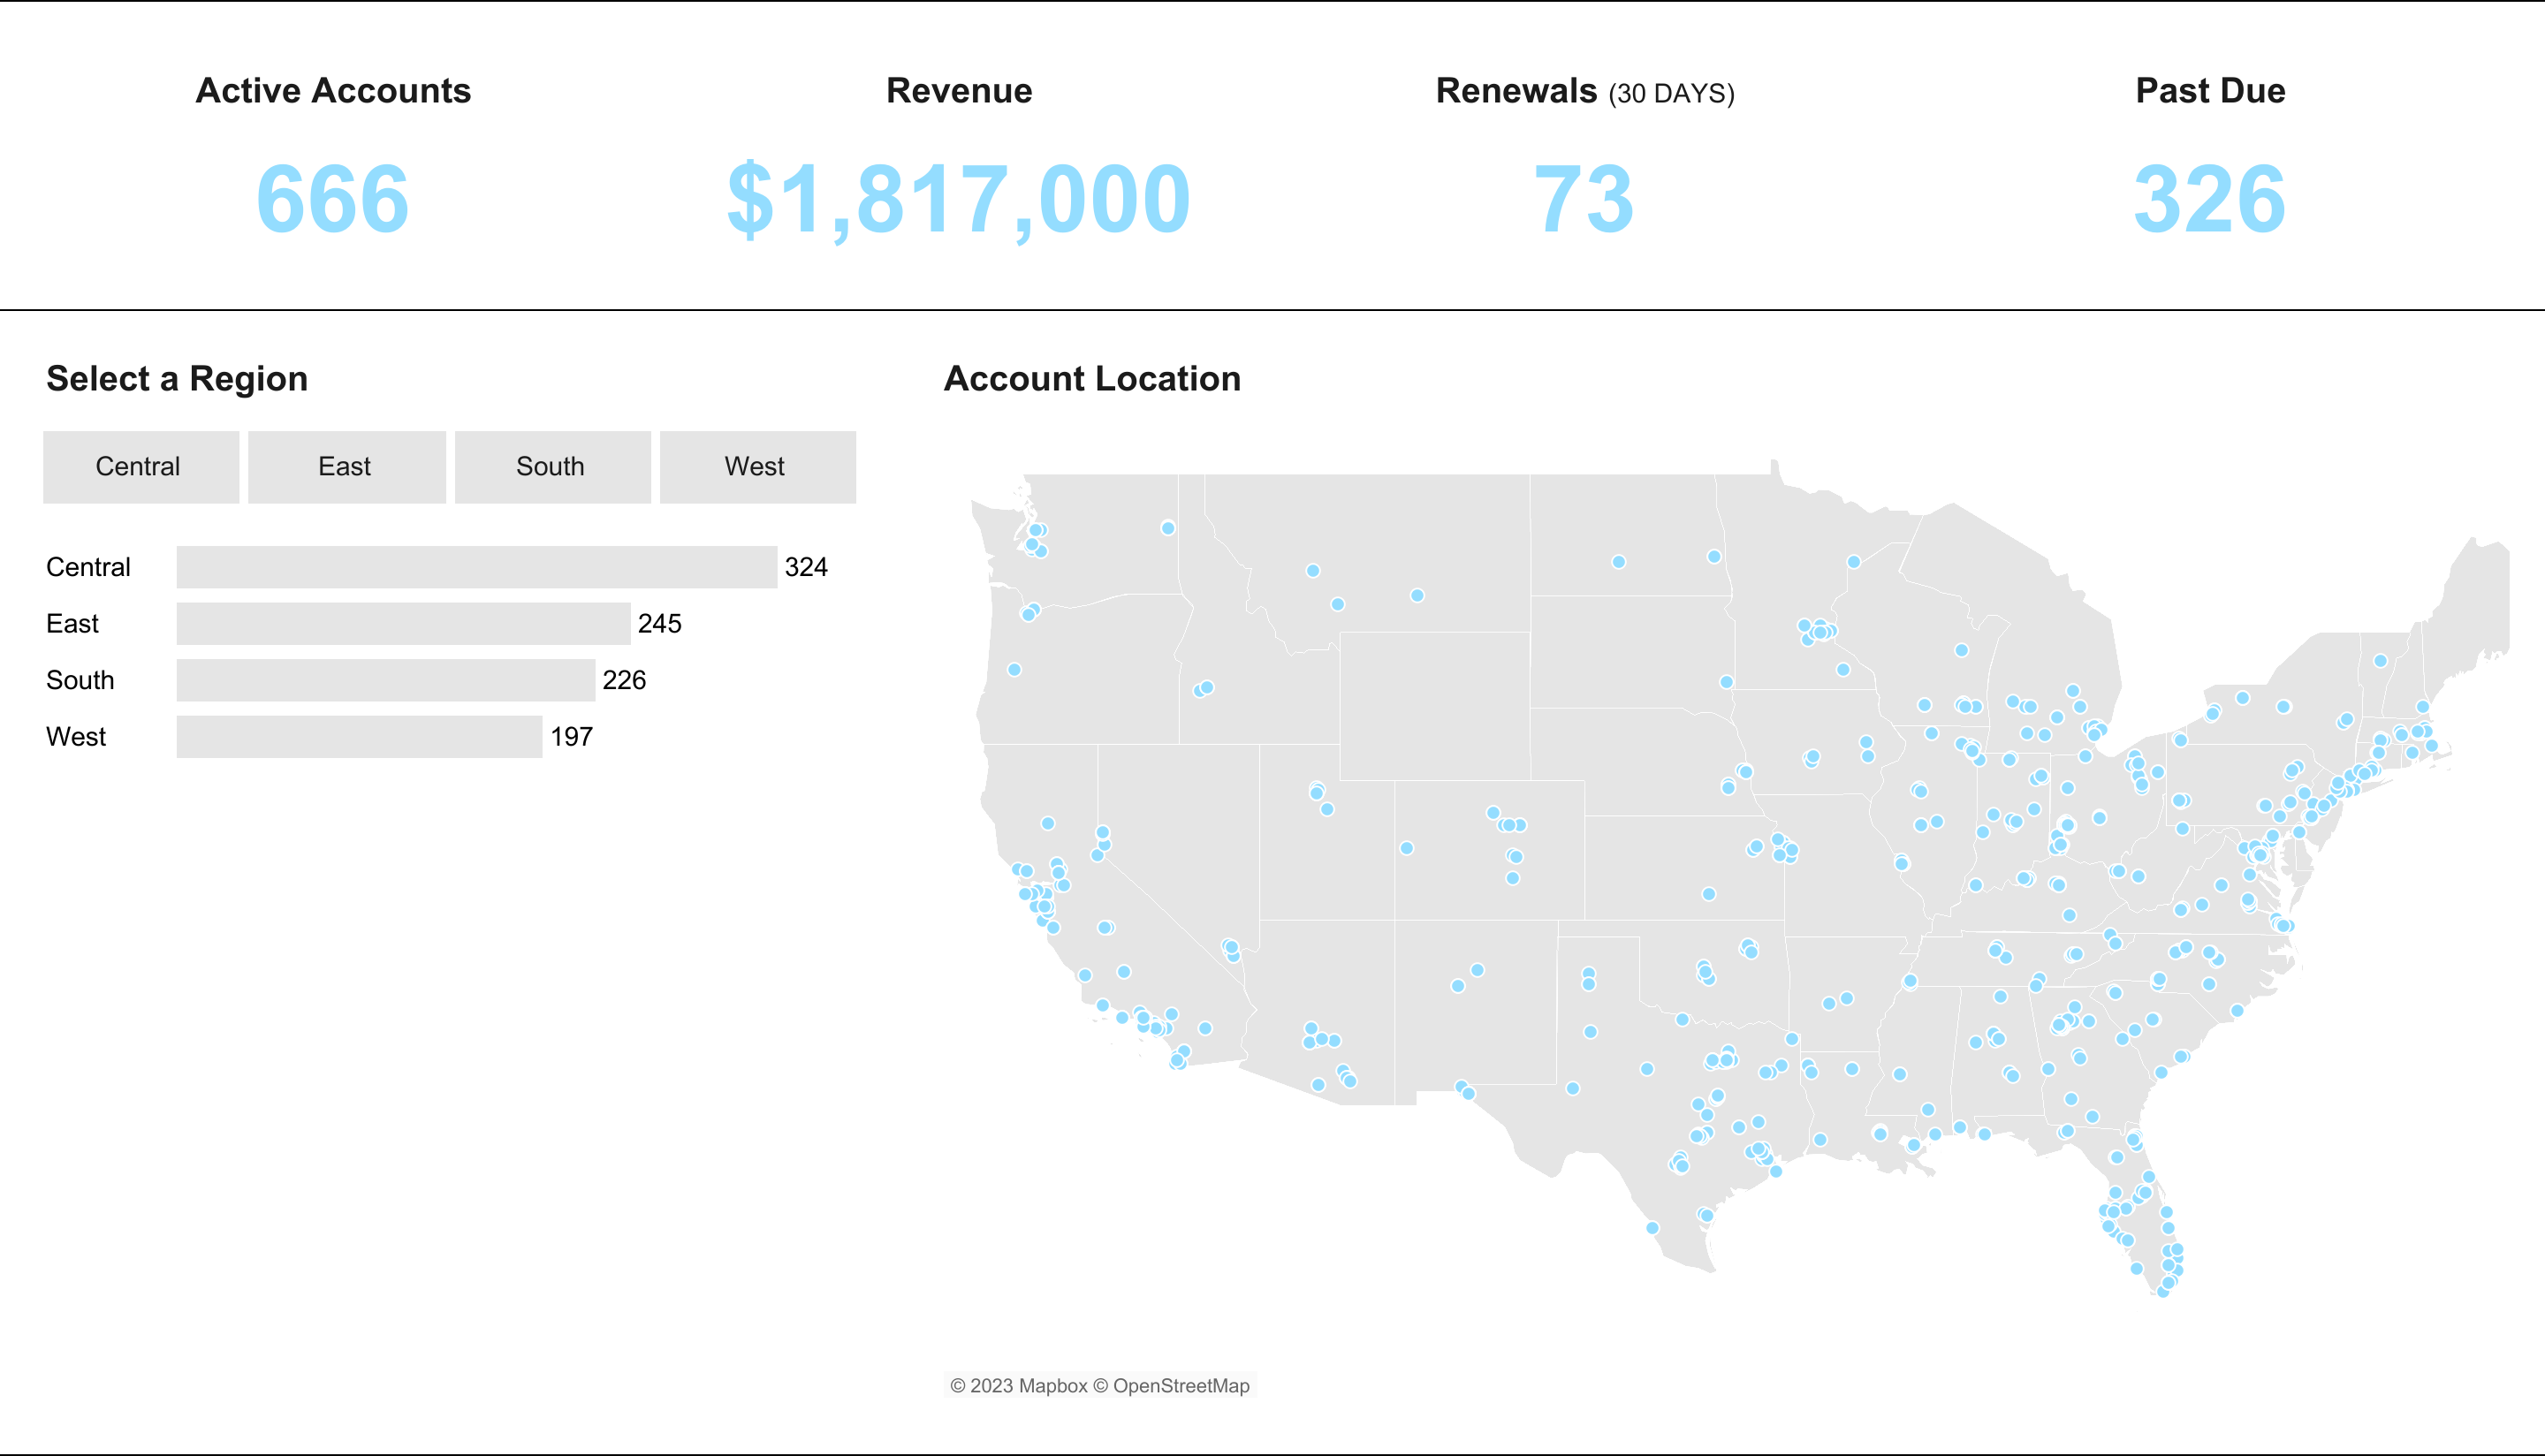Click the Central region button
Screen dimensions: 2545x1456
click(140, 466)
